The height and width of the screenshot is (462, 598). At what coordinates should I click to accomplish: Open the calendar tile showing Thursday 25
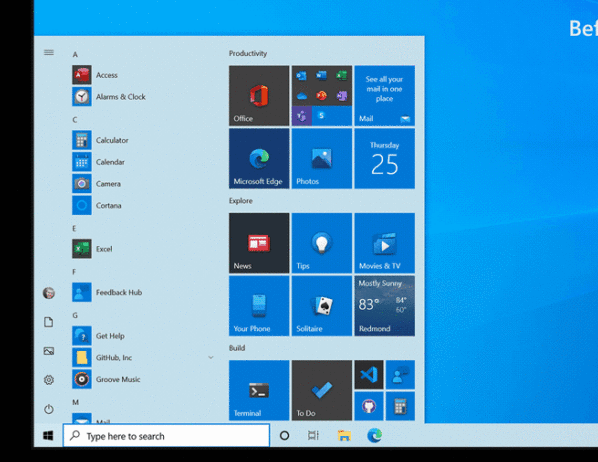pyautogui.click(x=384, y=158)
